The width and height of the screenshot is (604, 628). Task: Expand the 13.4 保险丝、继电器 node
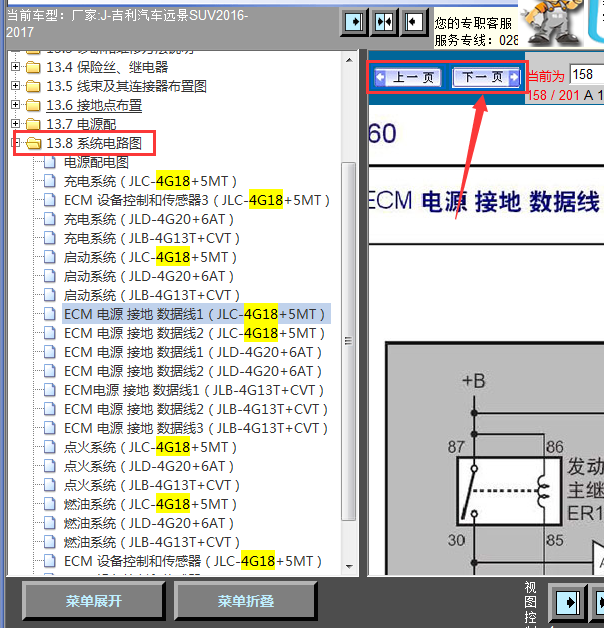[15, 66]
